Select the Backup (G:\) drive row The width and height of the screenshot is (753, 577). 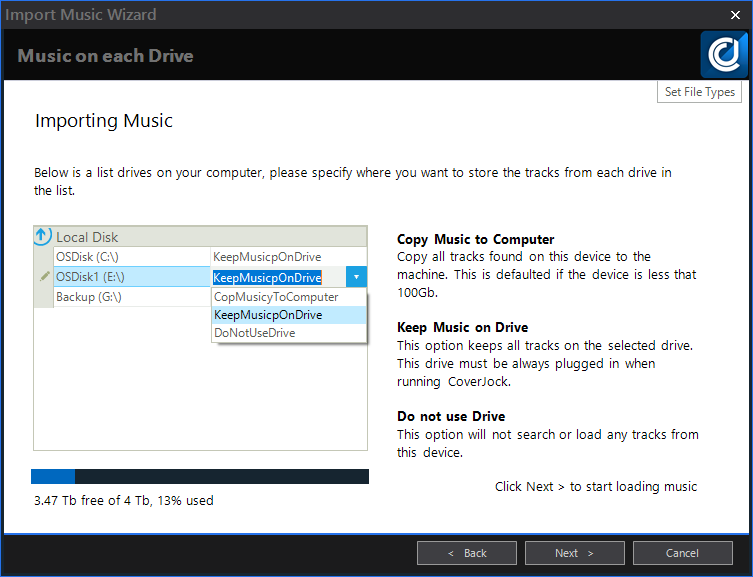coord(91,297)
